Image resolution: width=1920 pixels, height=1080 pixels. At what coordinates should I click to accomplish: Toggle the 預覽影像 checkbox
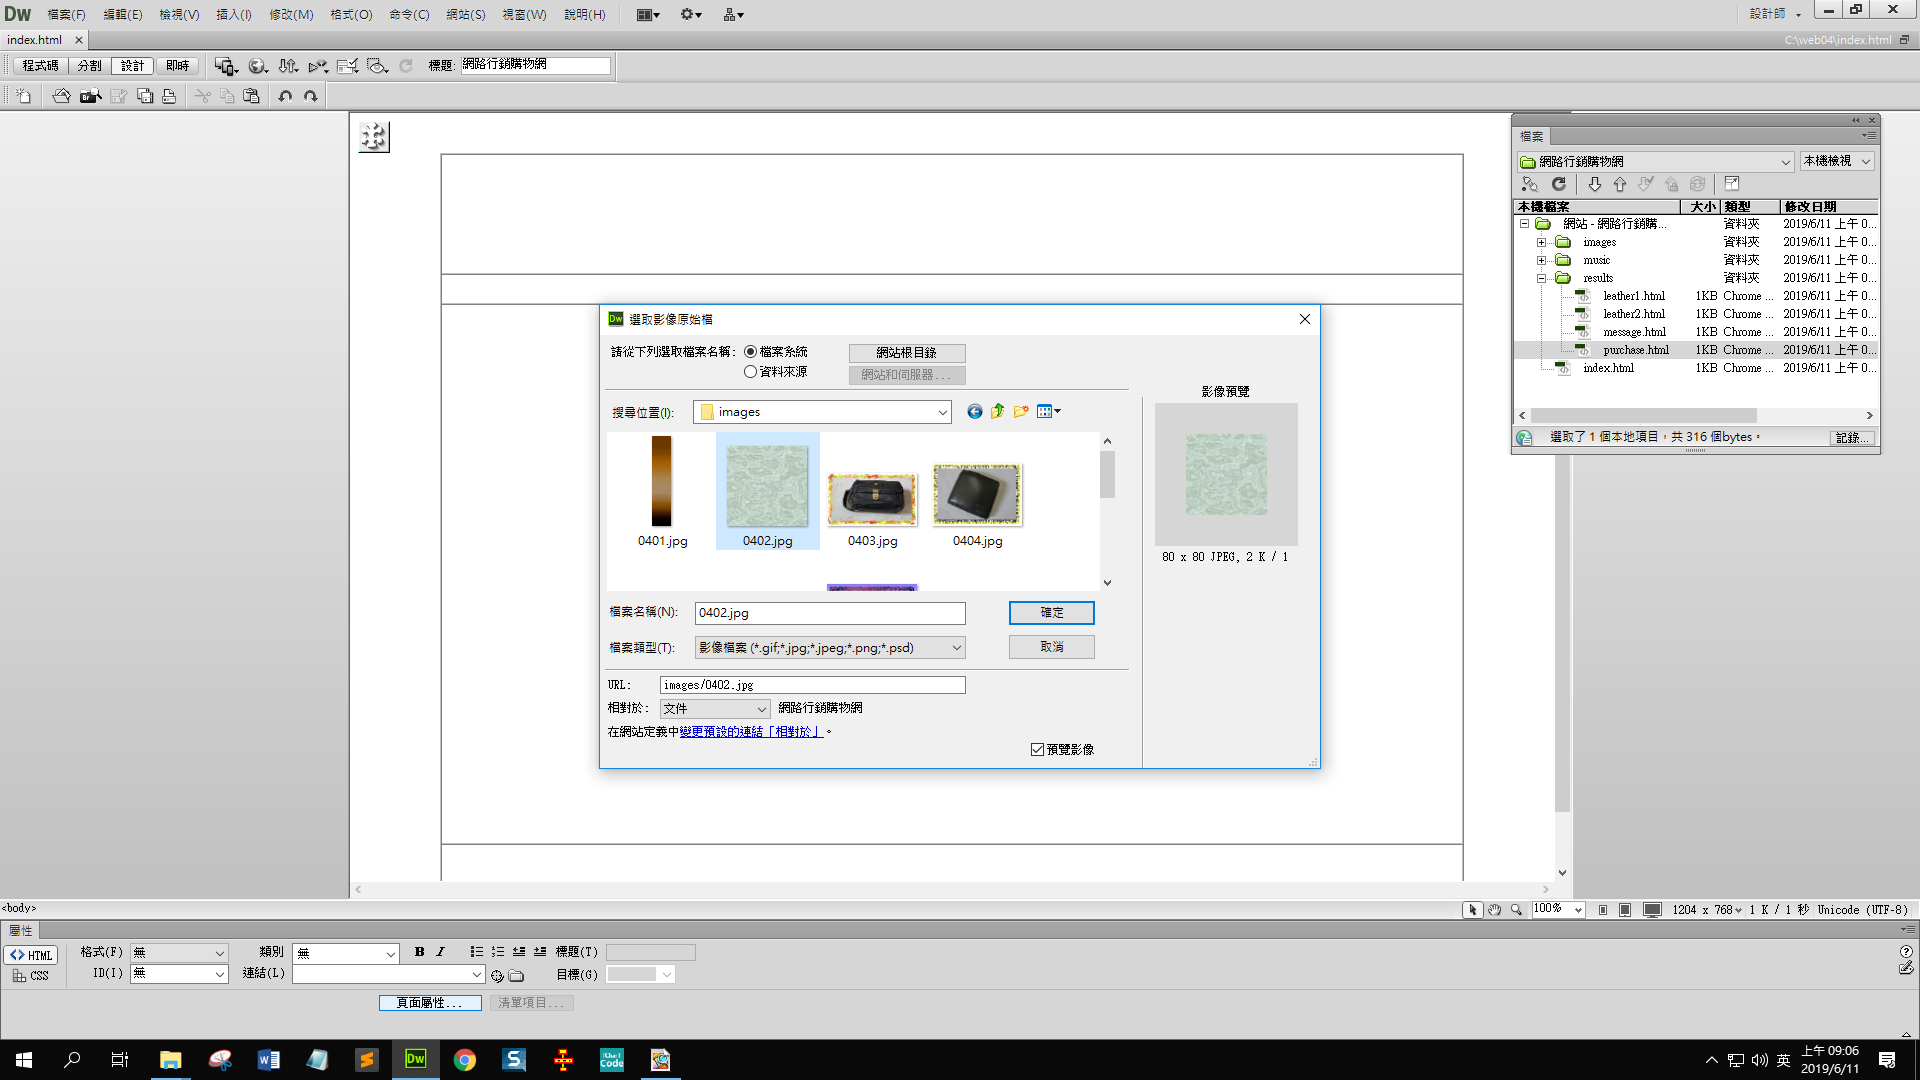[1037, 749]
